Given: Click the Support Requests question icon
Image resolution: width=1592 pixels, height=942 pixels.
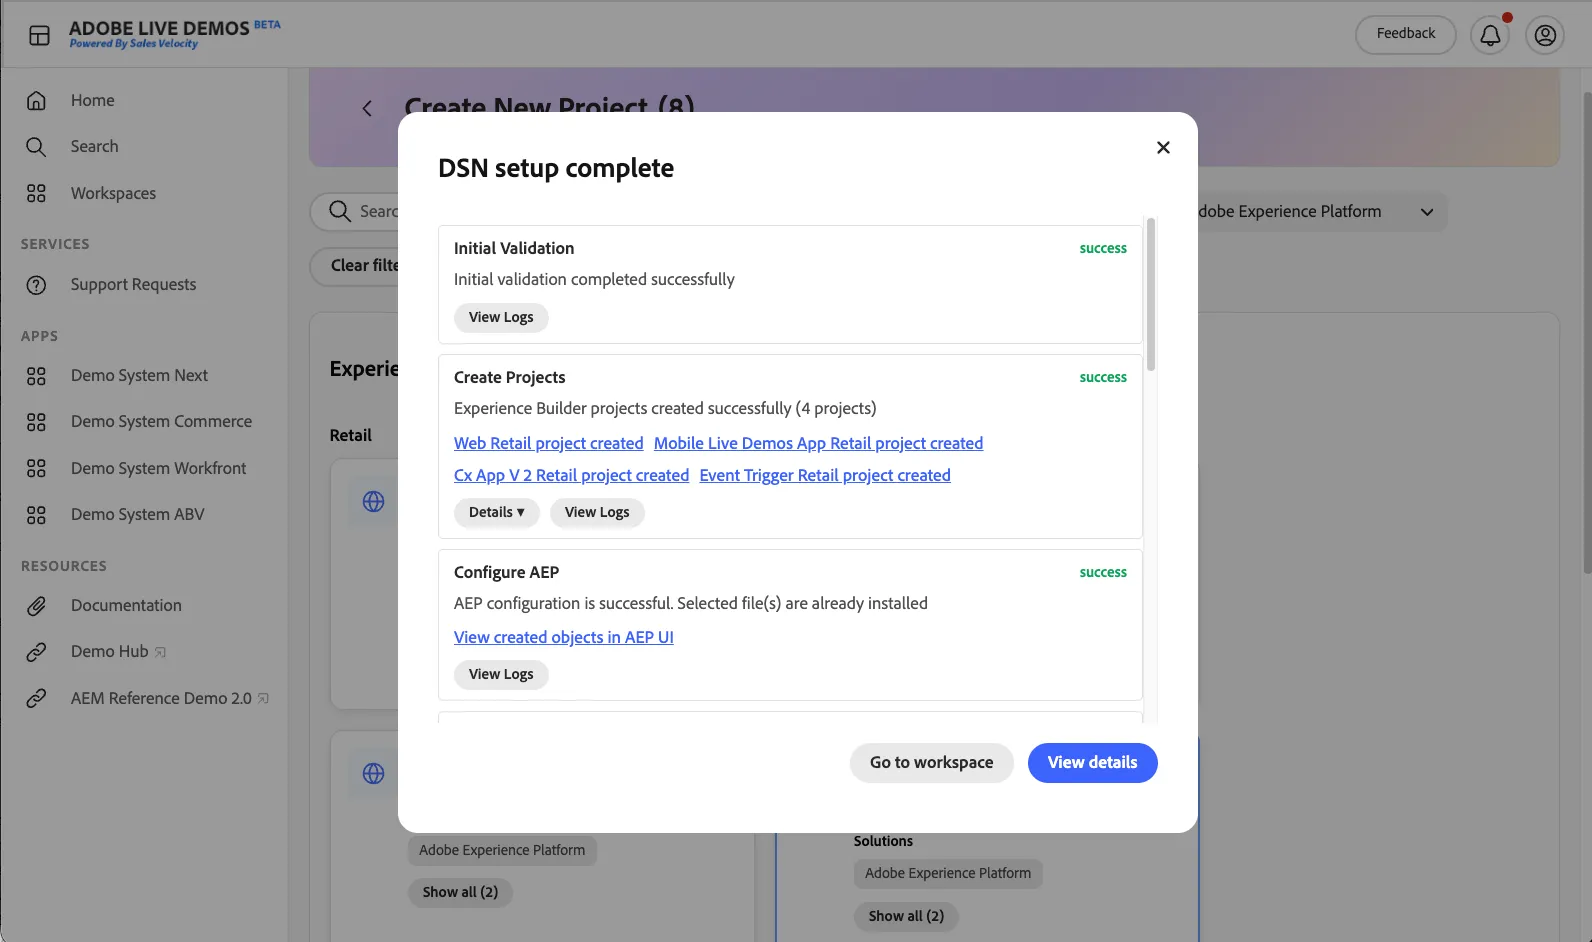Looking at the screenshot, I should pos(36,285).
